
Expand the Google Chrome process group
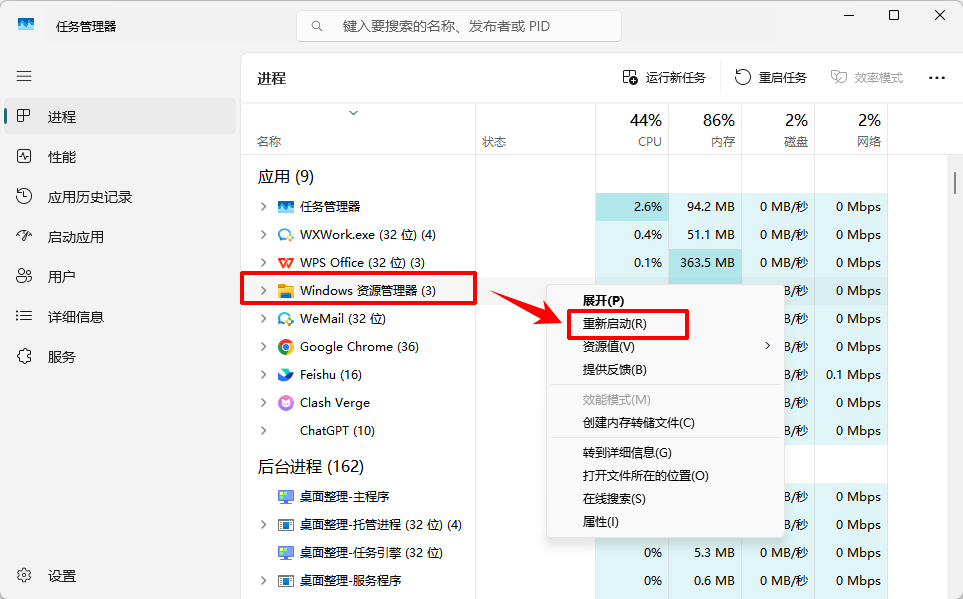(263, 346)
